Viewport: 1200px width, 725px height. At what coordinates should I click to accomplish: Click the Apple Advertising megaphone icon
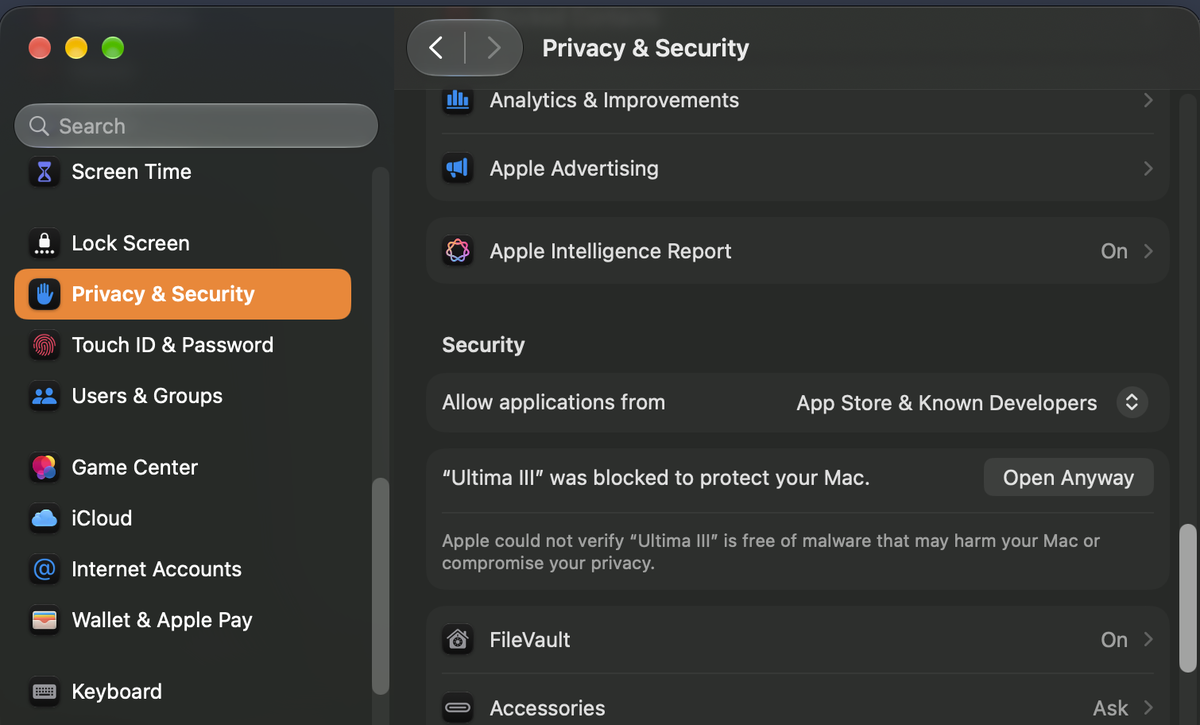(457, 168)
